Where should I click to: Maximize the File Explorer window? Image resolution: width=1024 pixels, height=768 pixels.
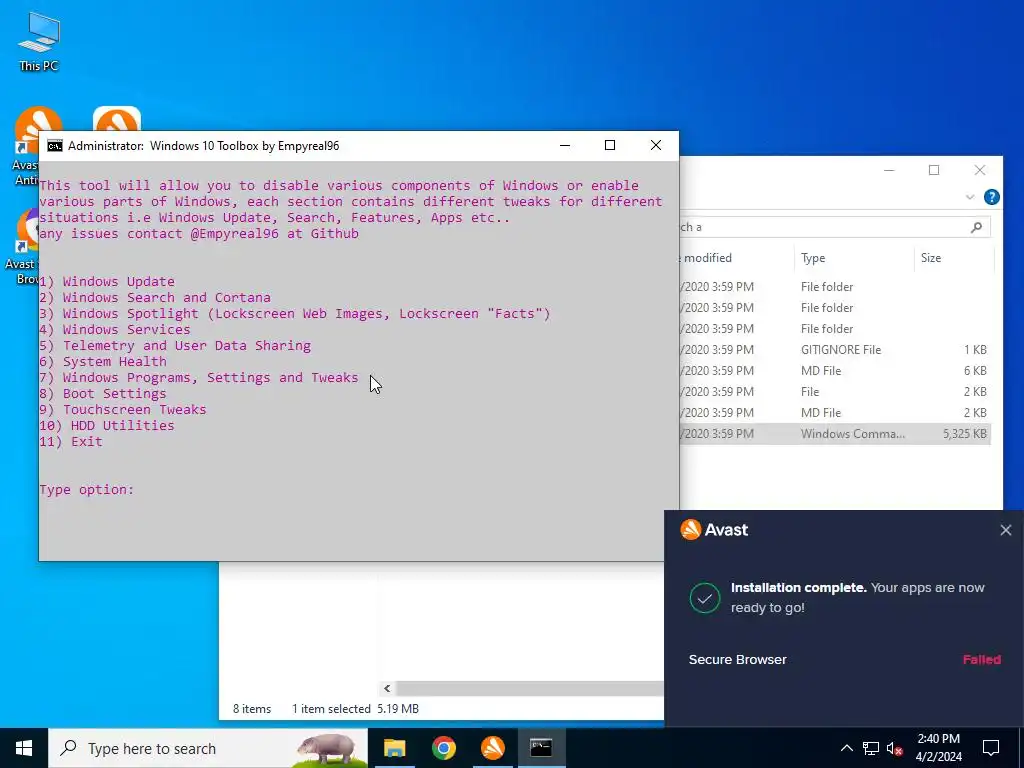[x=934, y=170]
